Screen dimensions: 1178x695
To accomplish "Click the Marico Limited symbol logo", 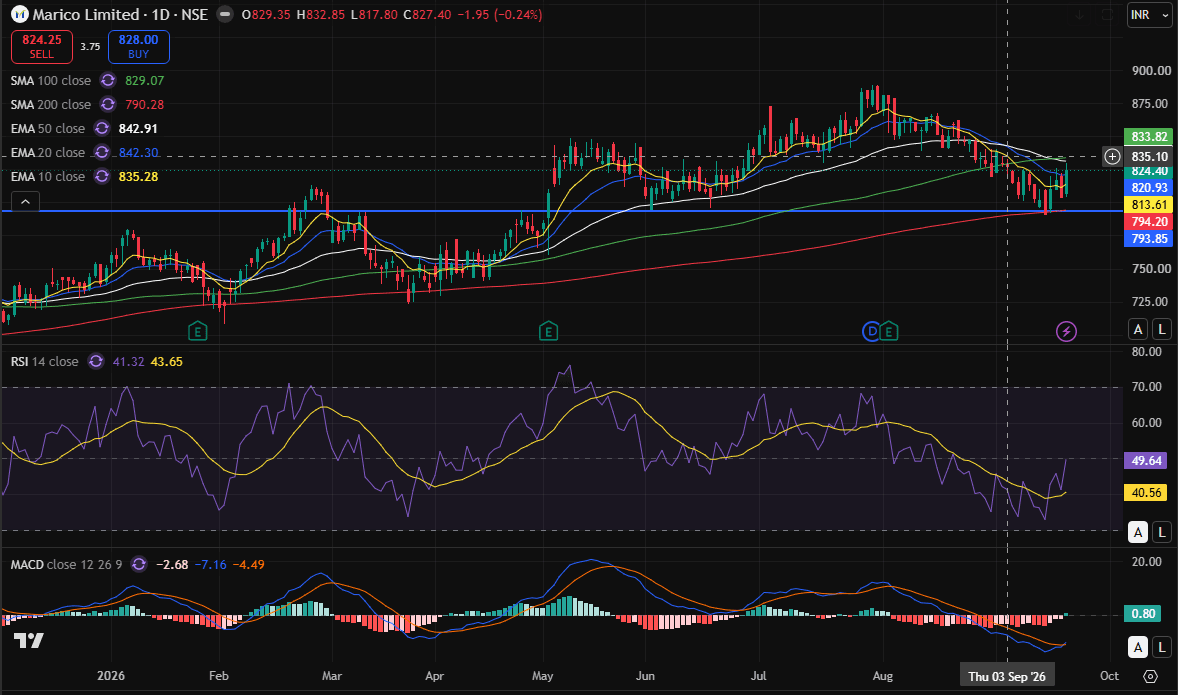I will pyautogui.click(x=20, y=14).
